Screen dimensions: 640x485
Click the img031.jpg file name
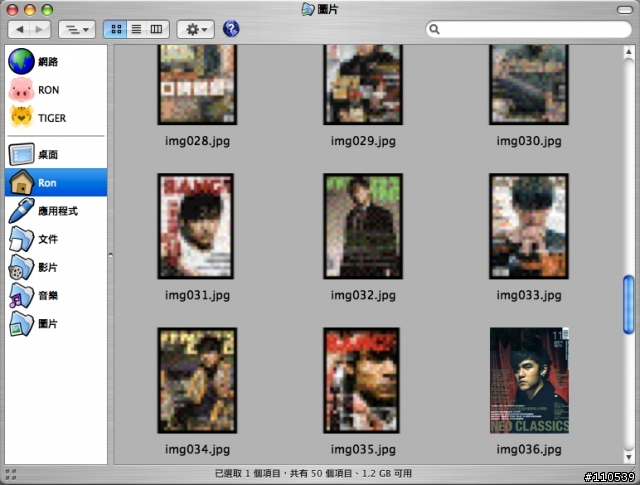(197, 295)
